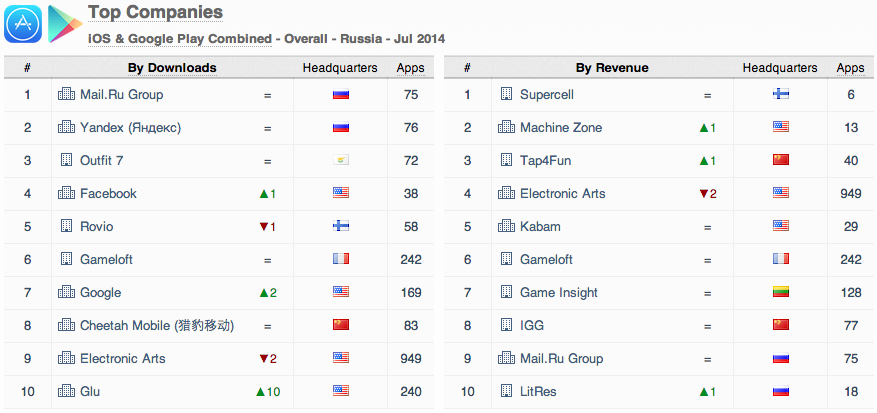Click the Google Play icon
The height and width of the screenshot is (413, 877).
point(65,24)
